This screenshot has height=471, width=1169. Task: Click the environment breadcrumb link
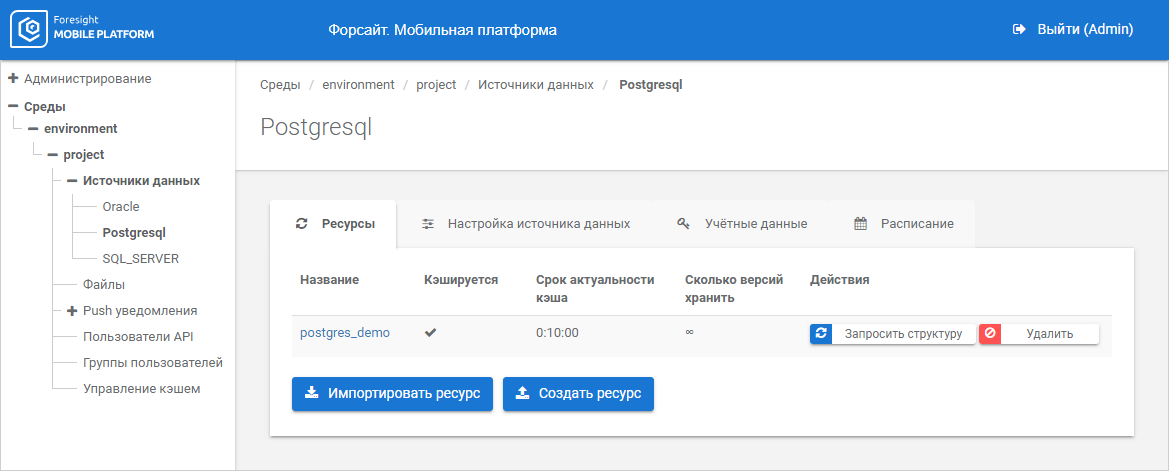[x=358, y=85]
